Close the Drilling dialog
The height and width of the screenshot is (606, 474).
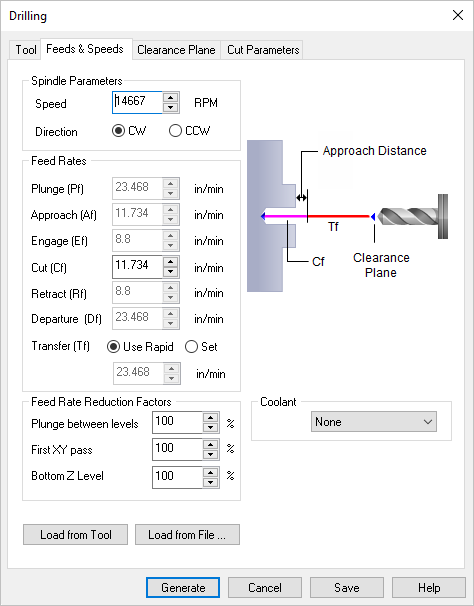pyautogui.click(x=458, y=15)
